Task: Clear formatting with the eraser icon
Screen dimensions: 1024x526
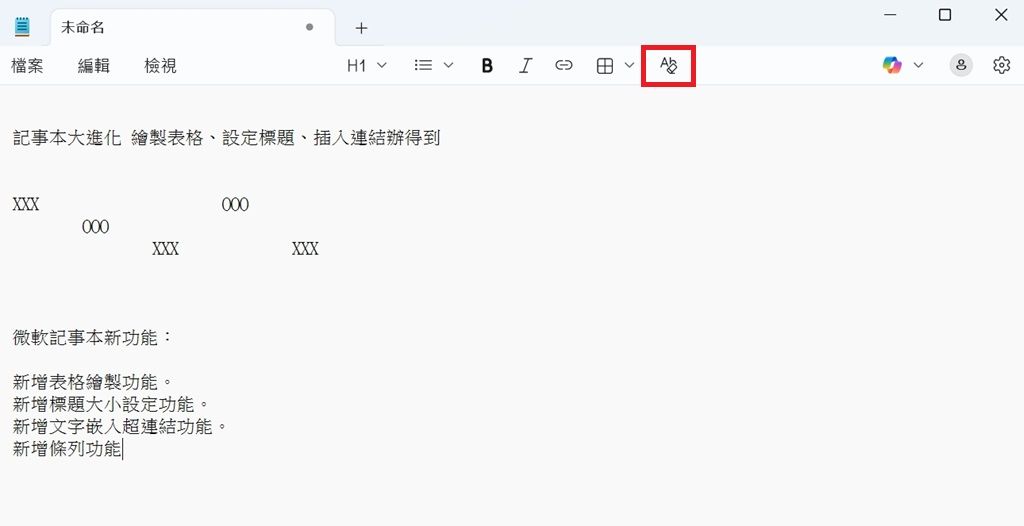Action: (x=668, y=65)
